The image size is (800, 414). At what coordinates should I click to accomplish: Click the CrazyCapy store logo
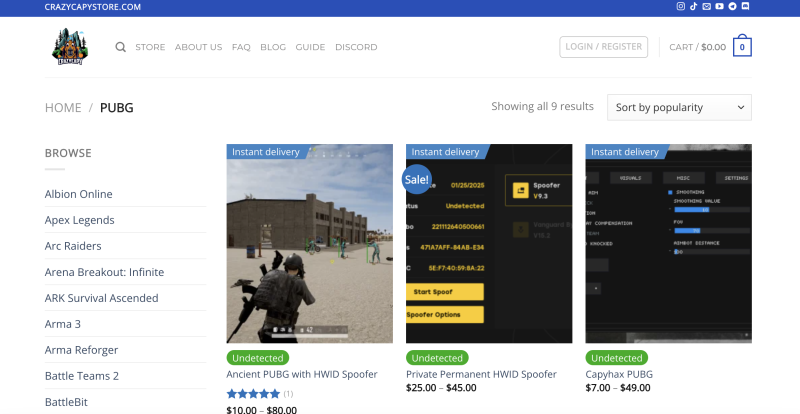pyautogui.click(x=70, y=47)
